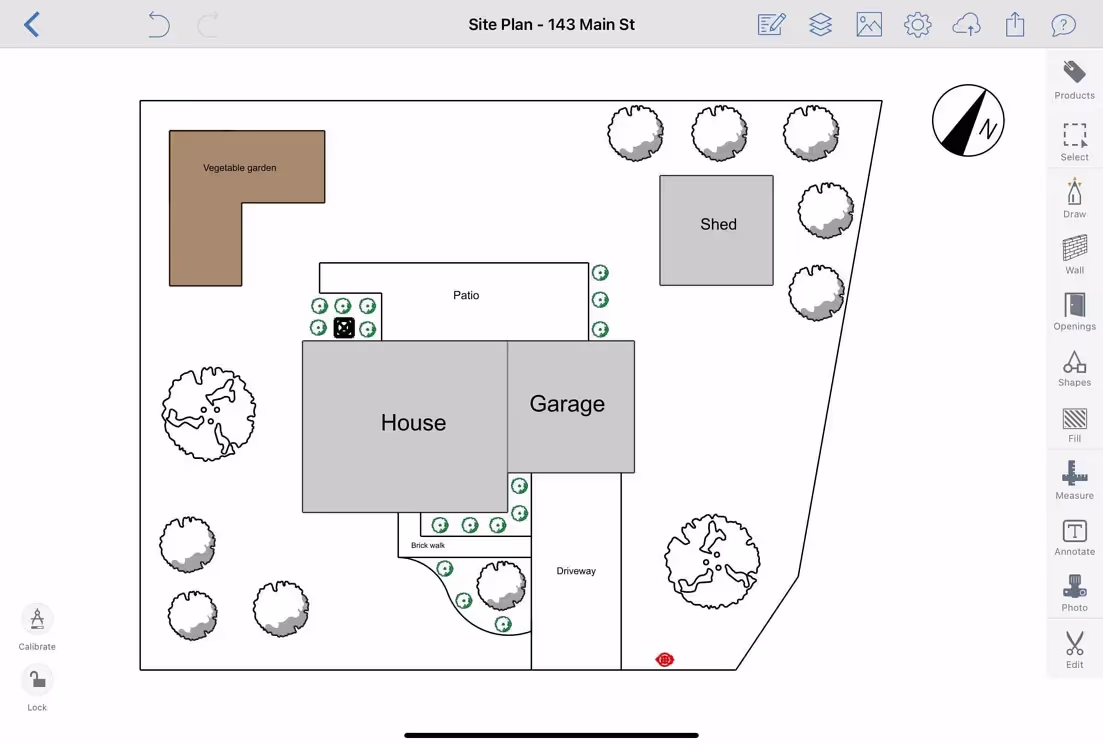This screenshot has width=1103, height=745.
Task: Open the layers panel icon
Action: tap(820, 25)
